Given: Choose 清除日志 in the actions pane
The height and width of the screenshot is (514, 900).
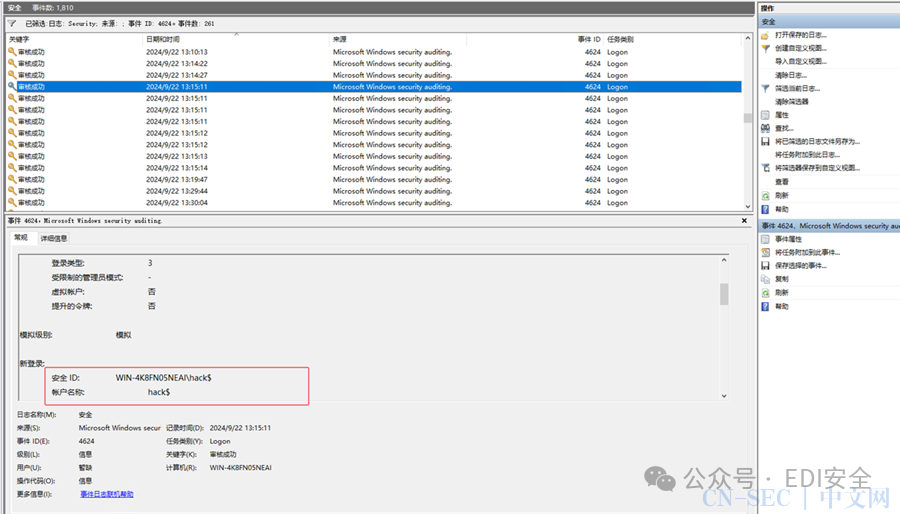Looking at the screenshot, I should coord(791,75).
